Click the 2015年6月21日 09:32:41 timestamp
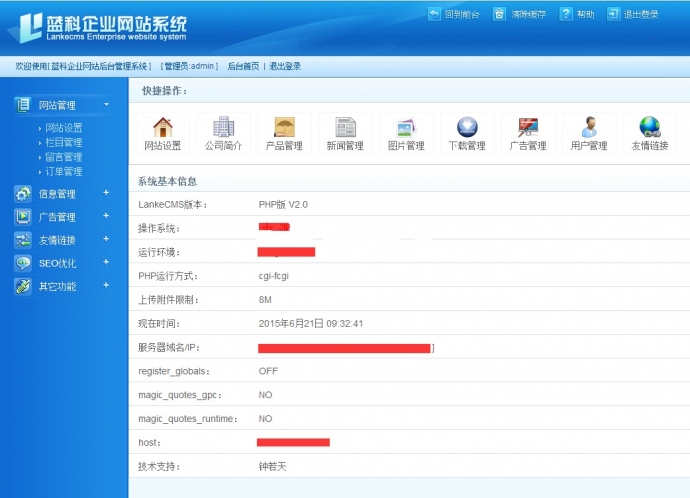The height and width of the screenshot is (498, 690). click(311, 323)
